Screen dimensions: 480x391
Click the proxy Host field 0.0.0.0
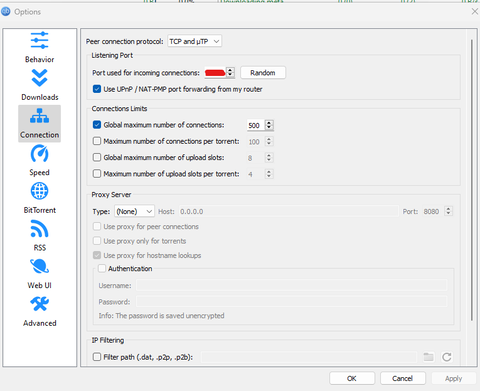[x=288, y=211]
